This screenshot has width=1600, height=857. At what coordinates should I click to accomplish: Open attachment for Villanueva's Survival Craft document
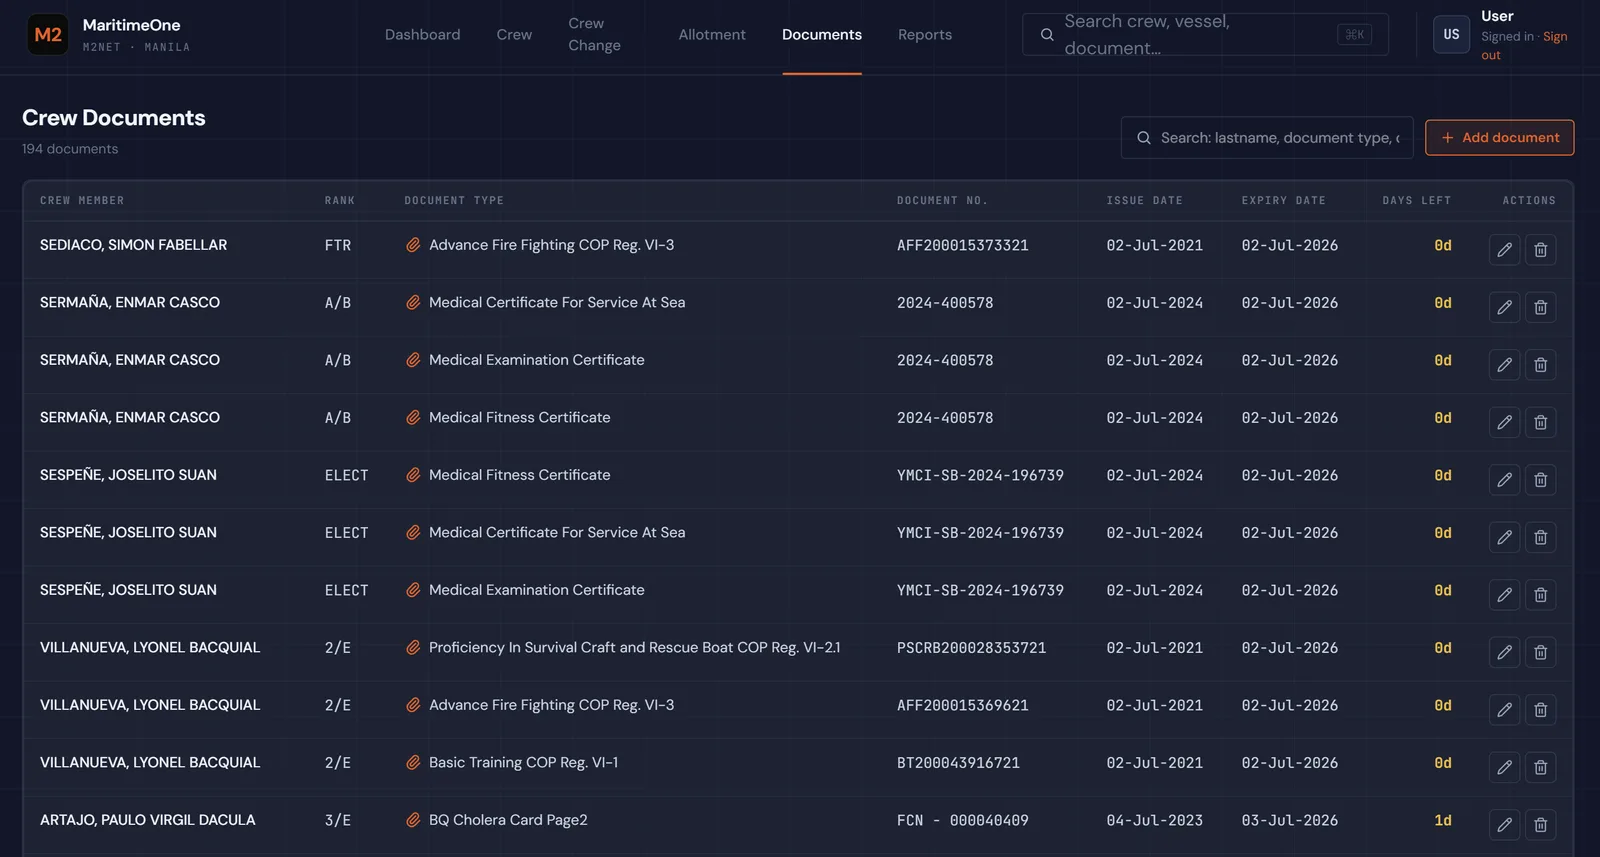coord(413,647)
